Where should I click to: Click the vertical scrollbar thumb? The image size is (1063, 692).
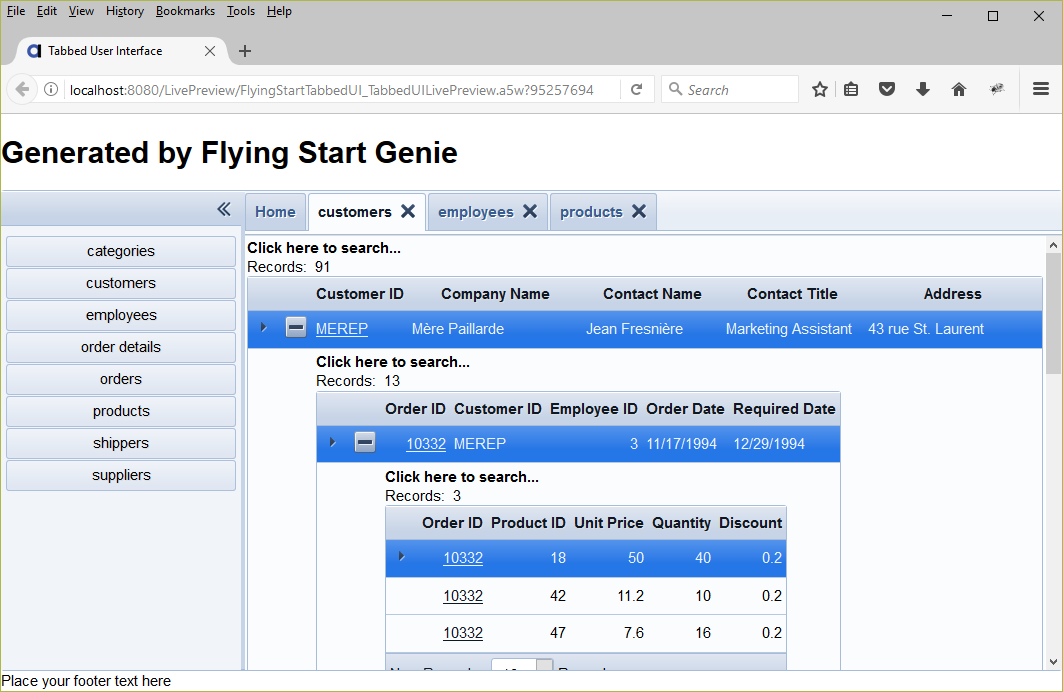1053,313
